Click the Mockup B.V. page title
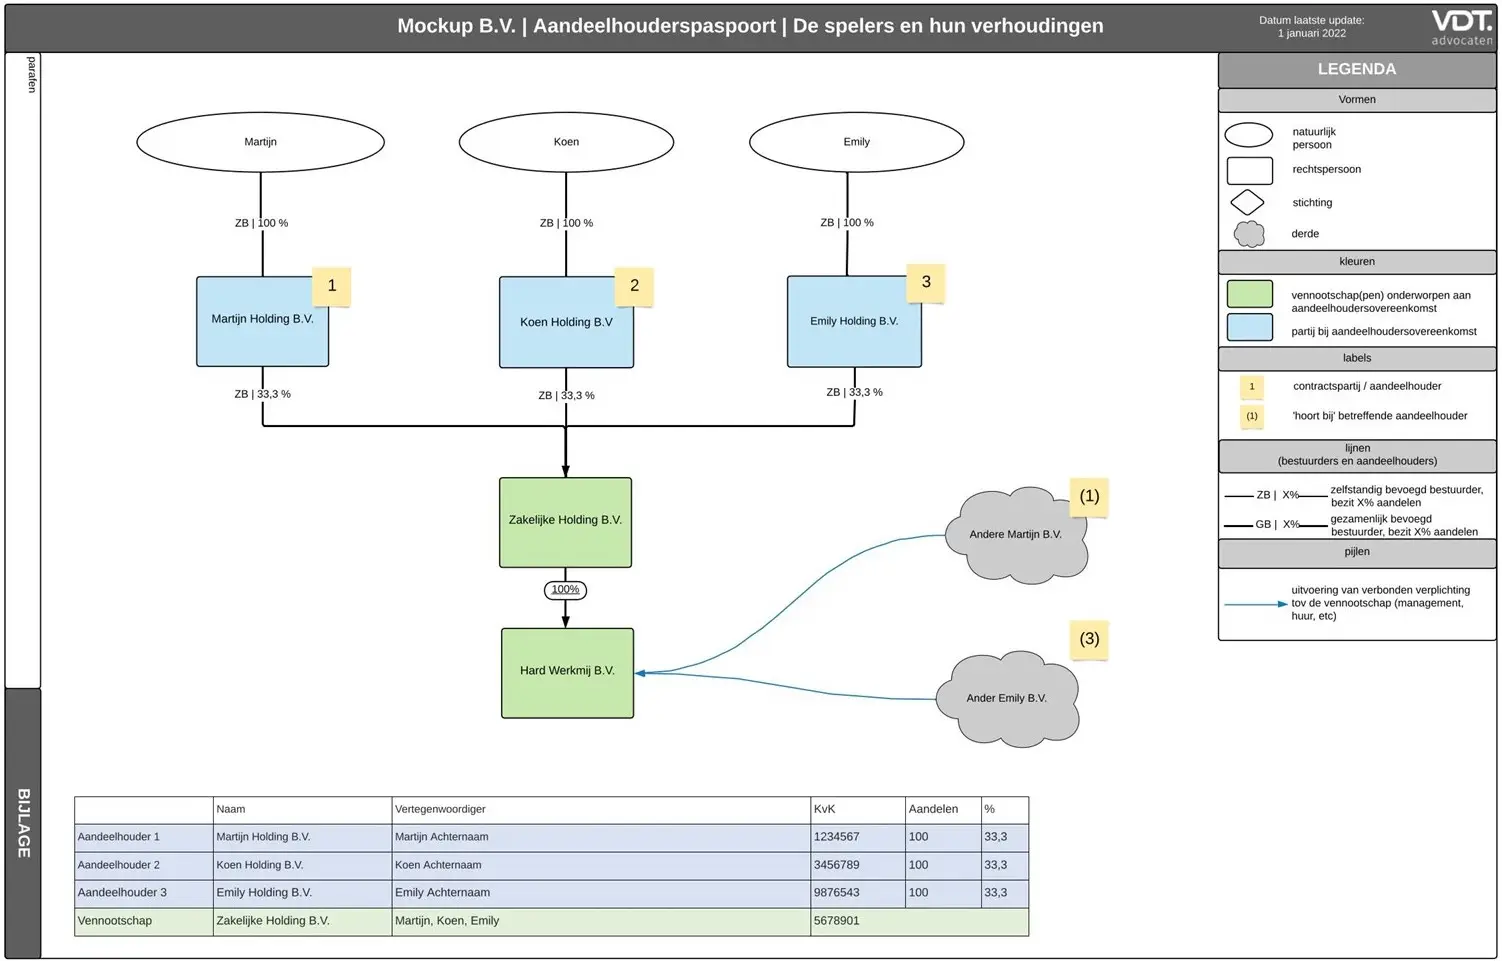 [750, 27]
